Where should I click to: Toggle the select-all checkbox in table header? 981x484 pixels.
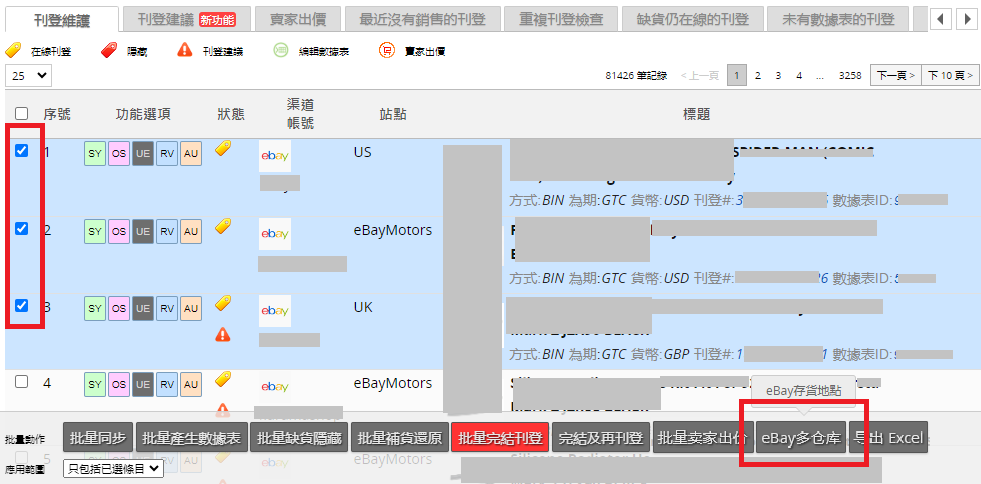click(22, 114)
